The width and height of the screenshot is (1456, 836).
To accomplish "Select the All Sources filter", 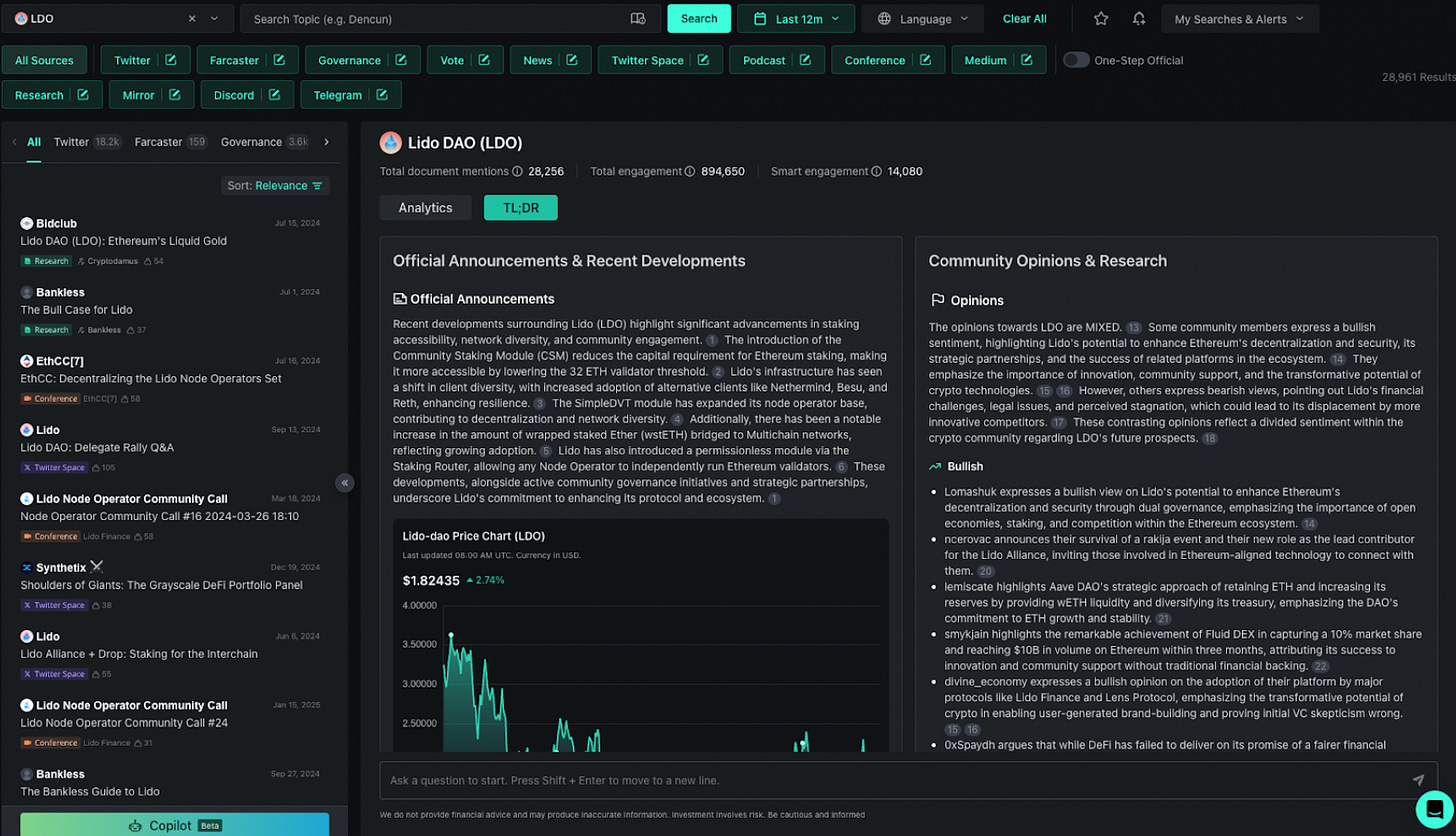I will click(x=44, y=60).
